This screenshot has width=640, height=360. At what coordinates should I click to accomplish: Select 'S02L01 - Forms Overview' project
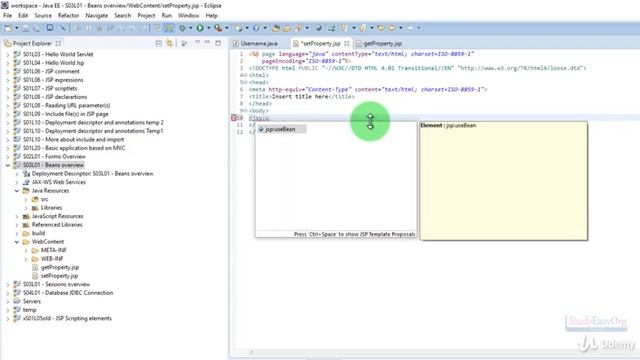point(54,156)
